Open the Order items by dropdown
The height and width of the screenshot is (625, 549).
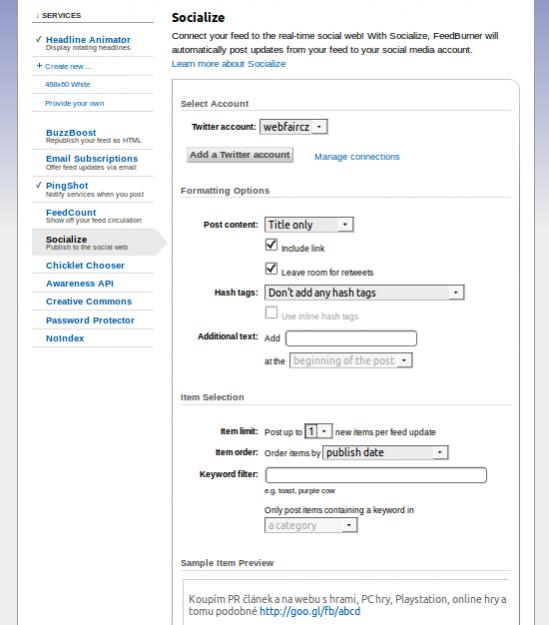(386, 452)
